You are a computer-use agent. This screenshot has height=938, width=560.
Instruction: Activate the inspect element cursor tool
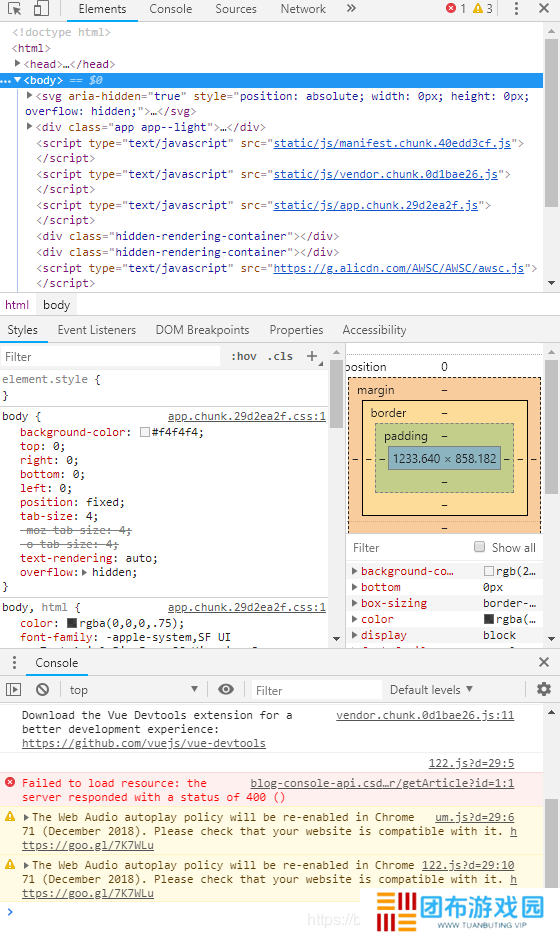click(x=14, y=8)
